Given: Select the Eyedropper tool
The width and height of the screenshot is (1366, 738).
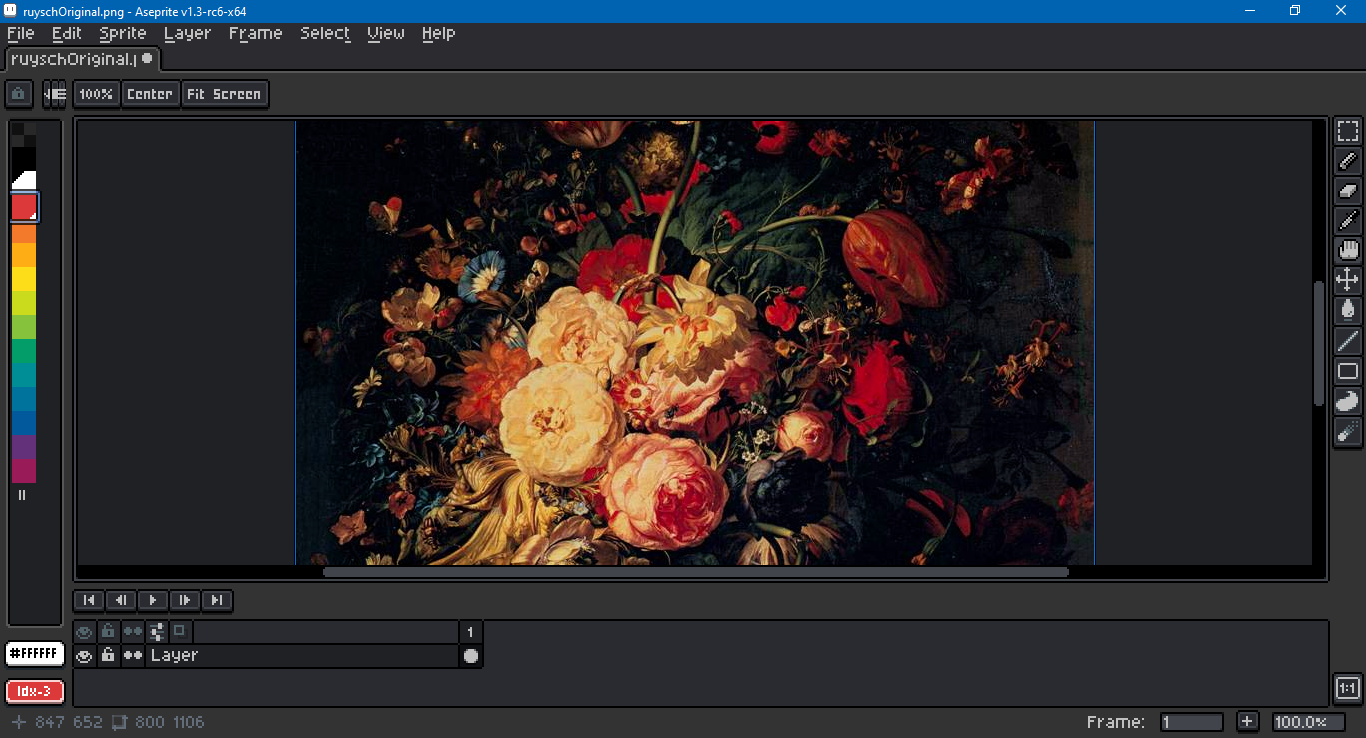Looking at the screenshot, I should click(1347, 221).
